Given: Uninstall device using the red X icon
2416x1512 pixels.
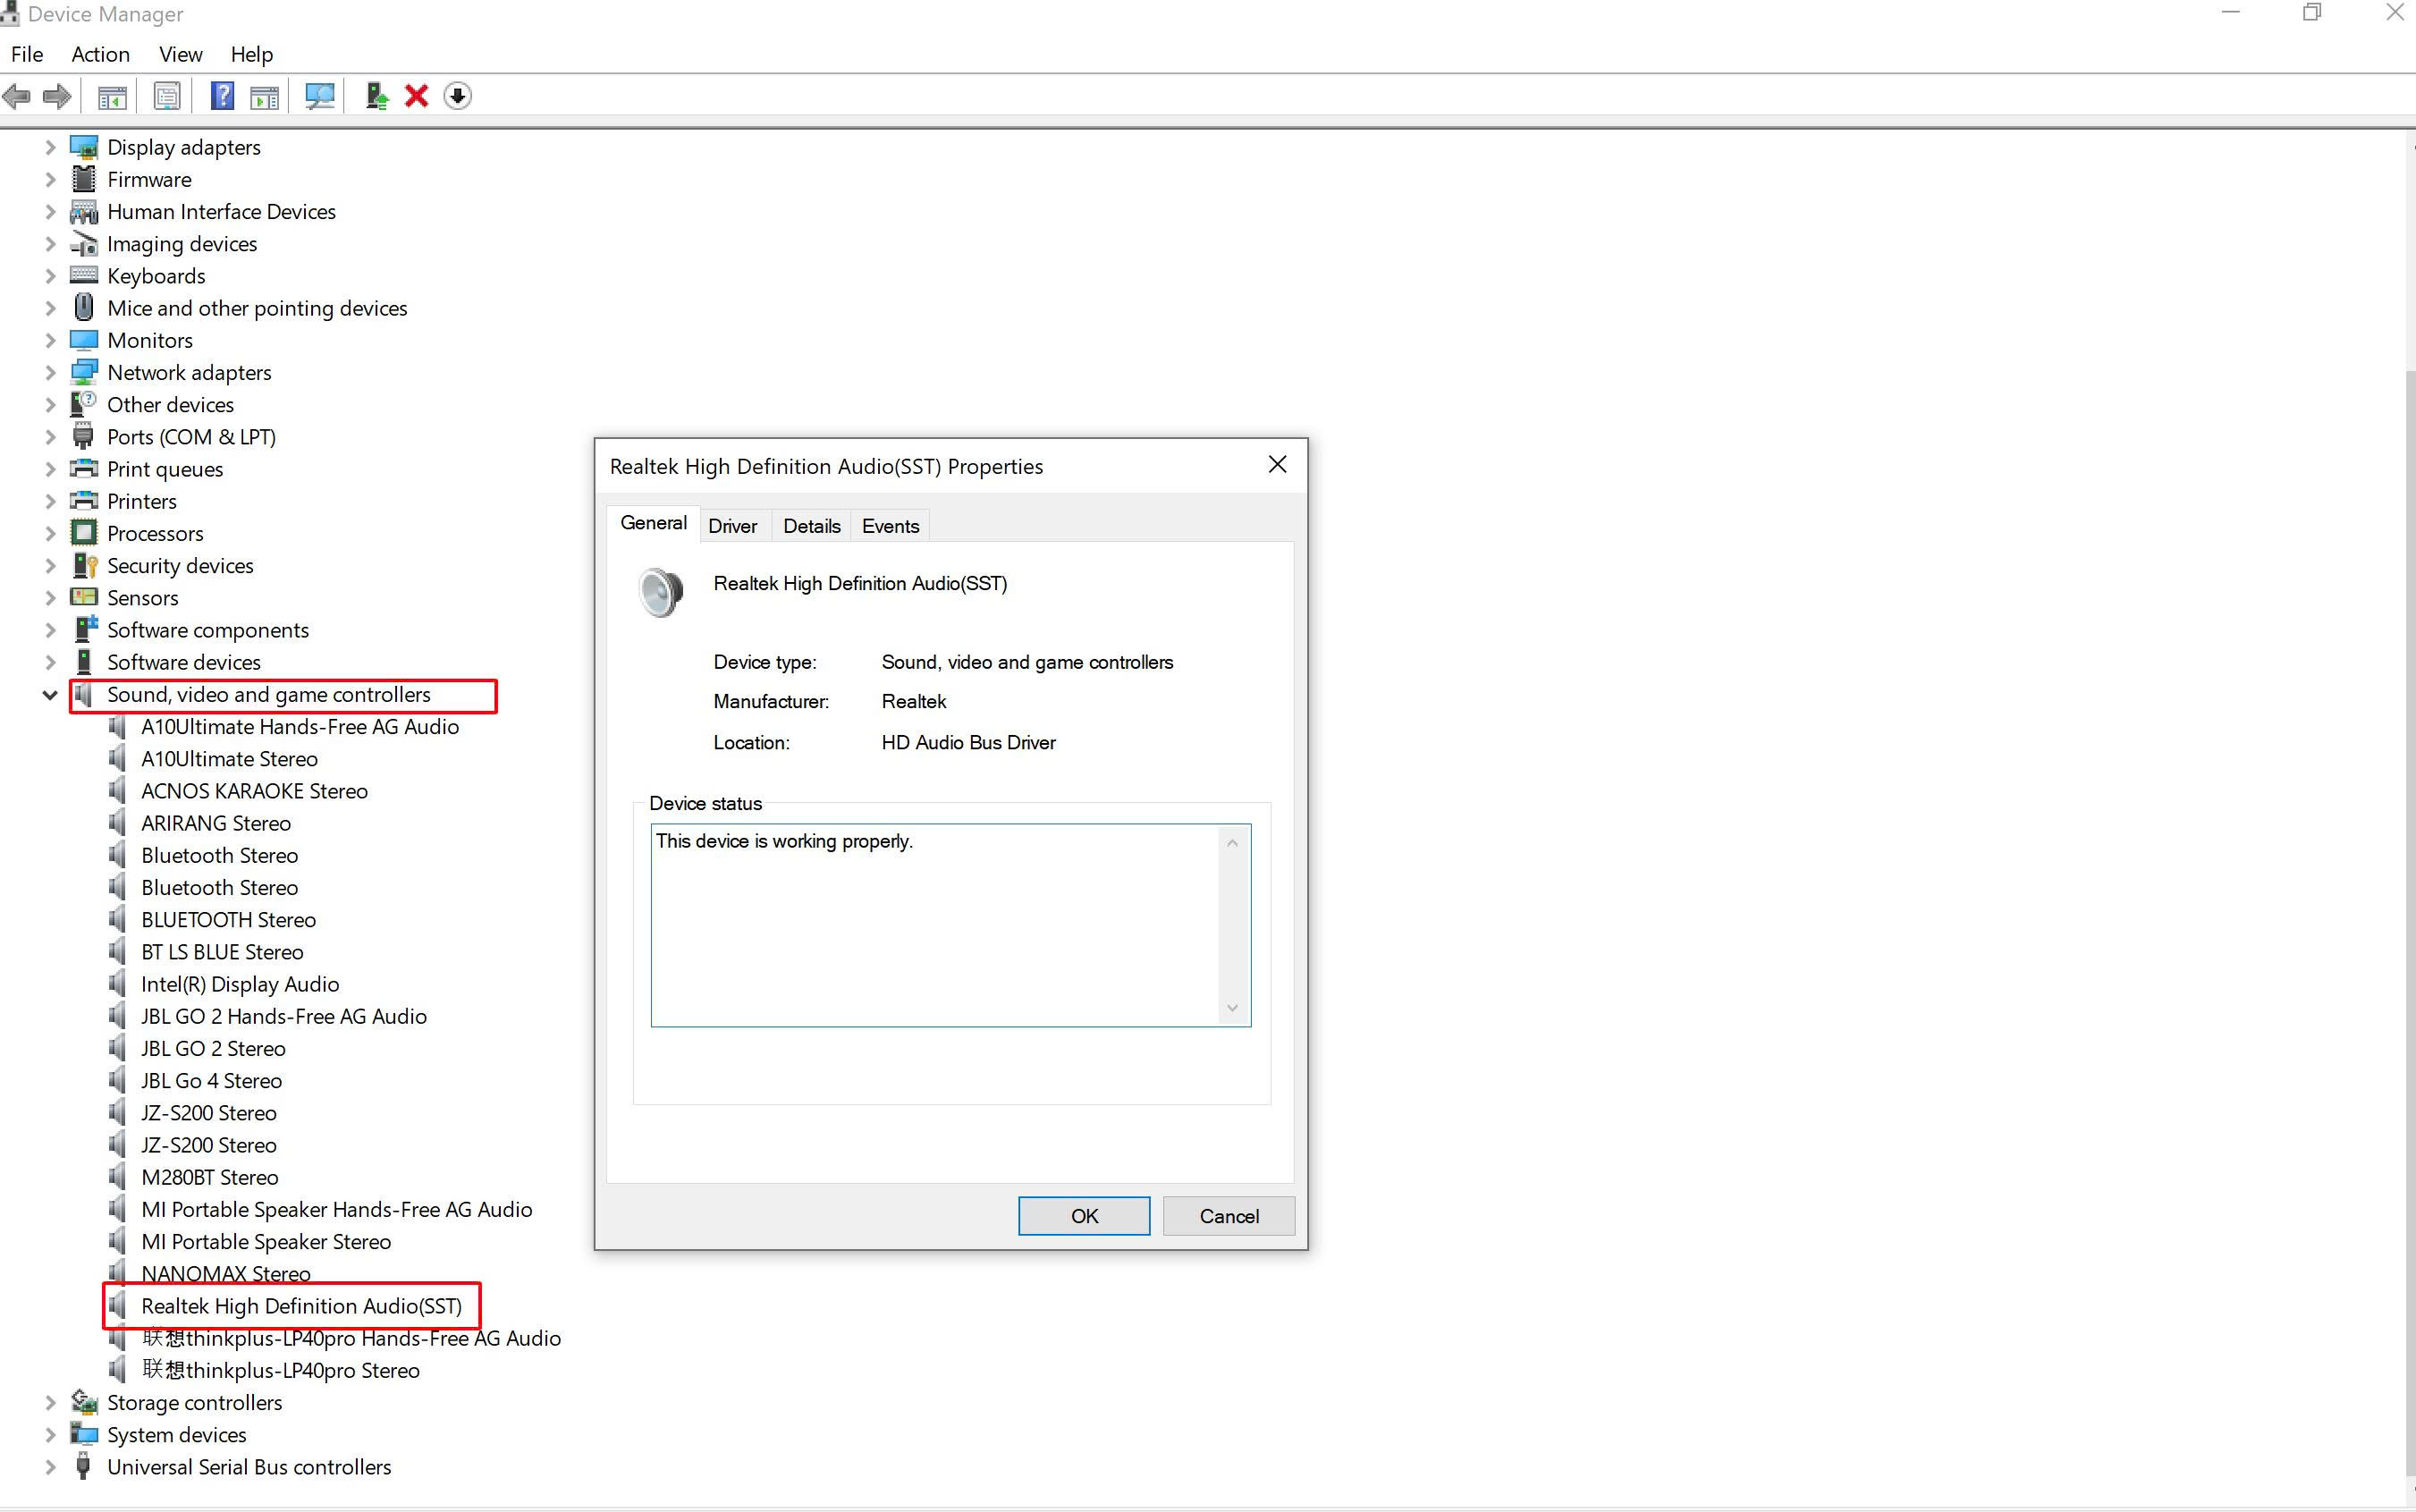Looking at the screenshot, I should tap(416, 95).
